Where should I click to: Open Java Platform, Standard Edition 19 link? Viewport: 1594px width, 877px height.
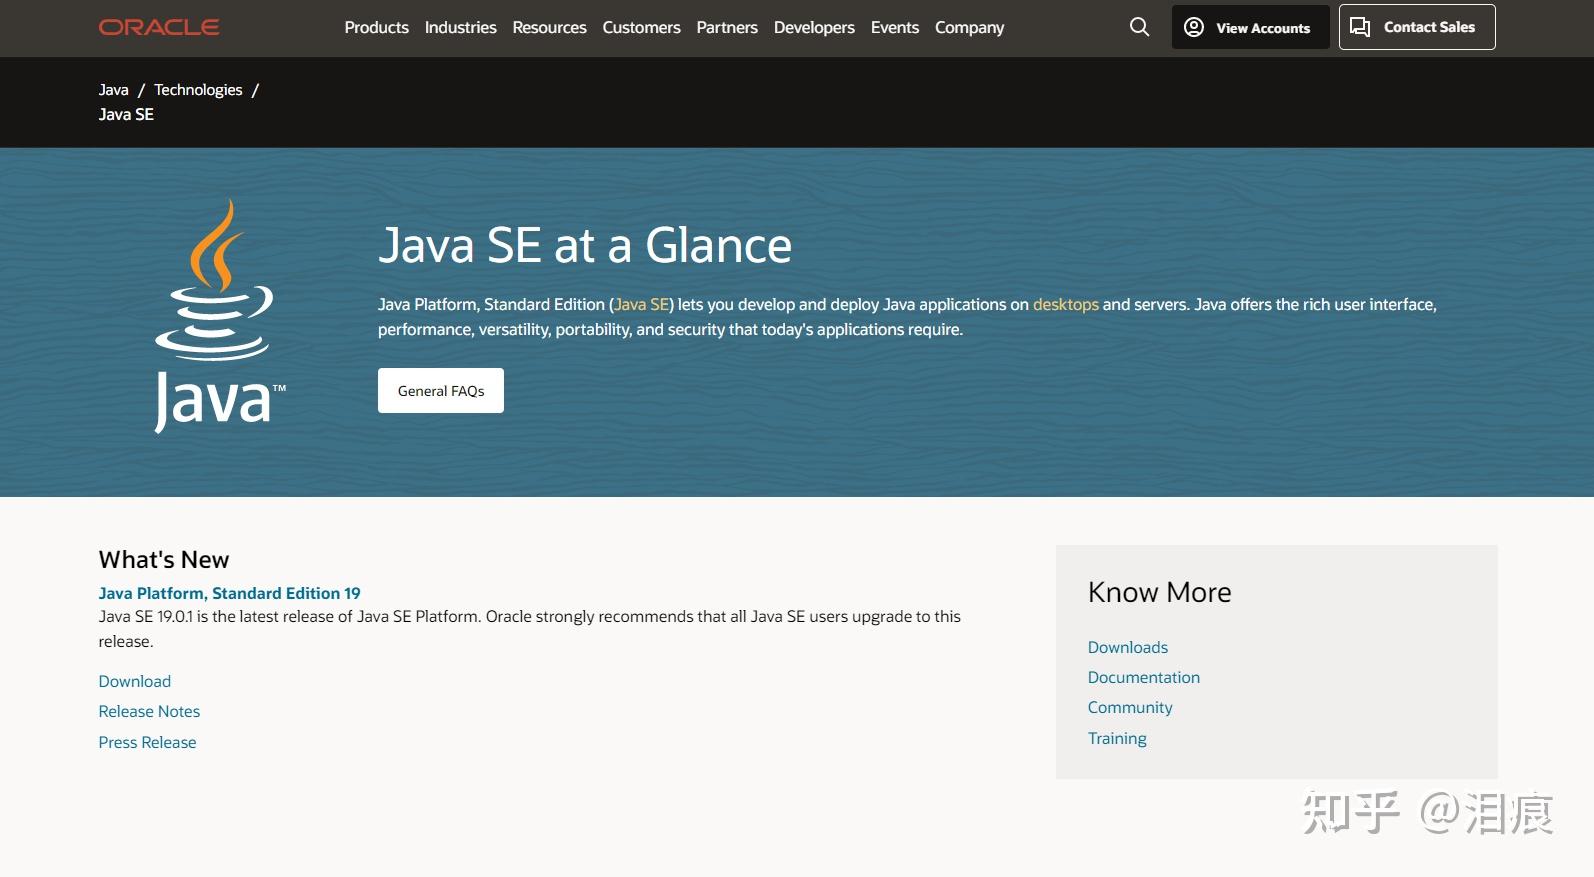229,593
